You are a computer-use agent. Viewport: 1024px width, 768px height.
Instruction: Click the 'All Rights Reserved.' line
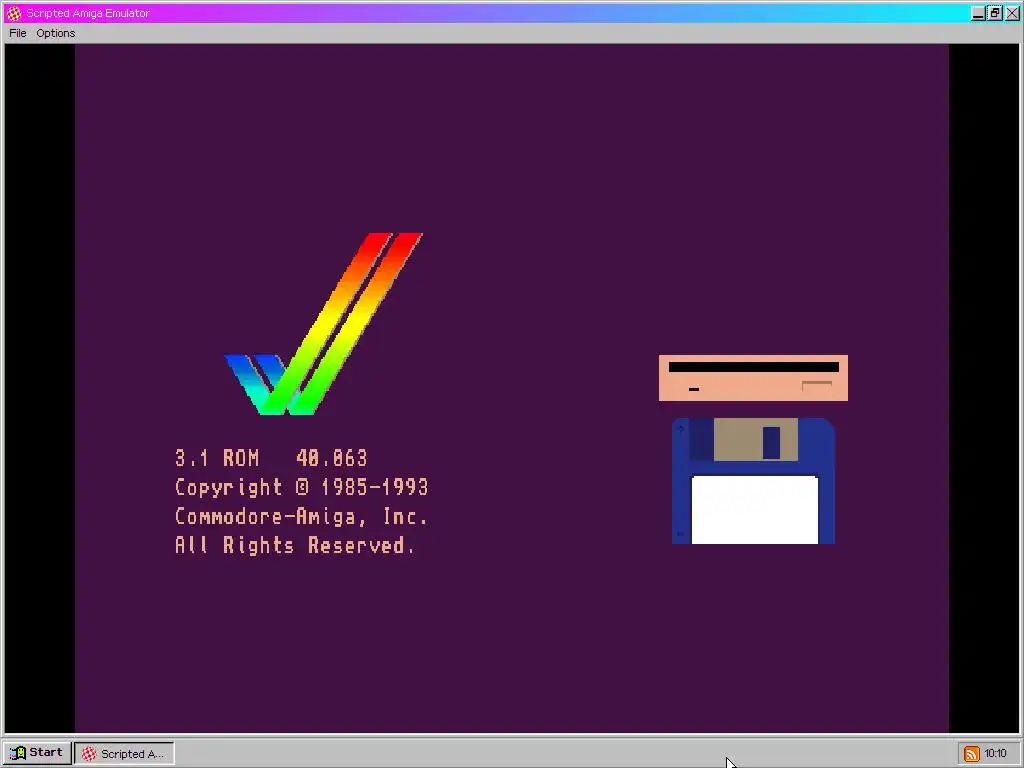point(295,545)
